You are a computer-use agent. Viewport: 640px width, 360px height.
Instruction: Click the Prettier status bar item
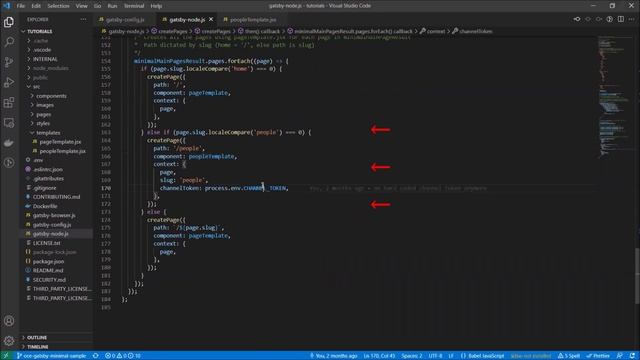(598, 356)
